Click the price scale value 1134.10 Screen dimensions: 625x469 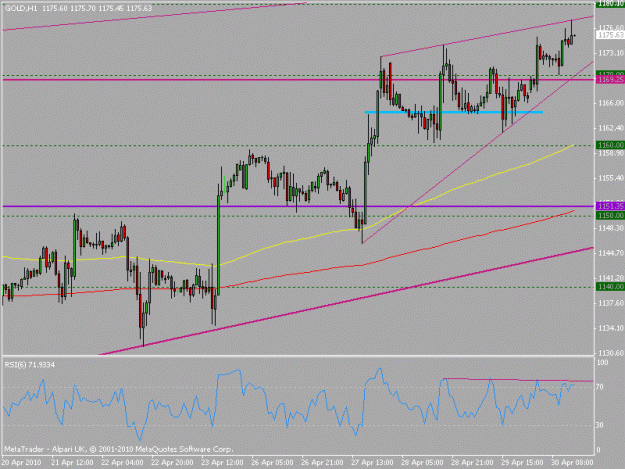click(611, 328)
